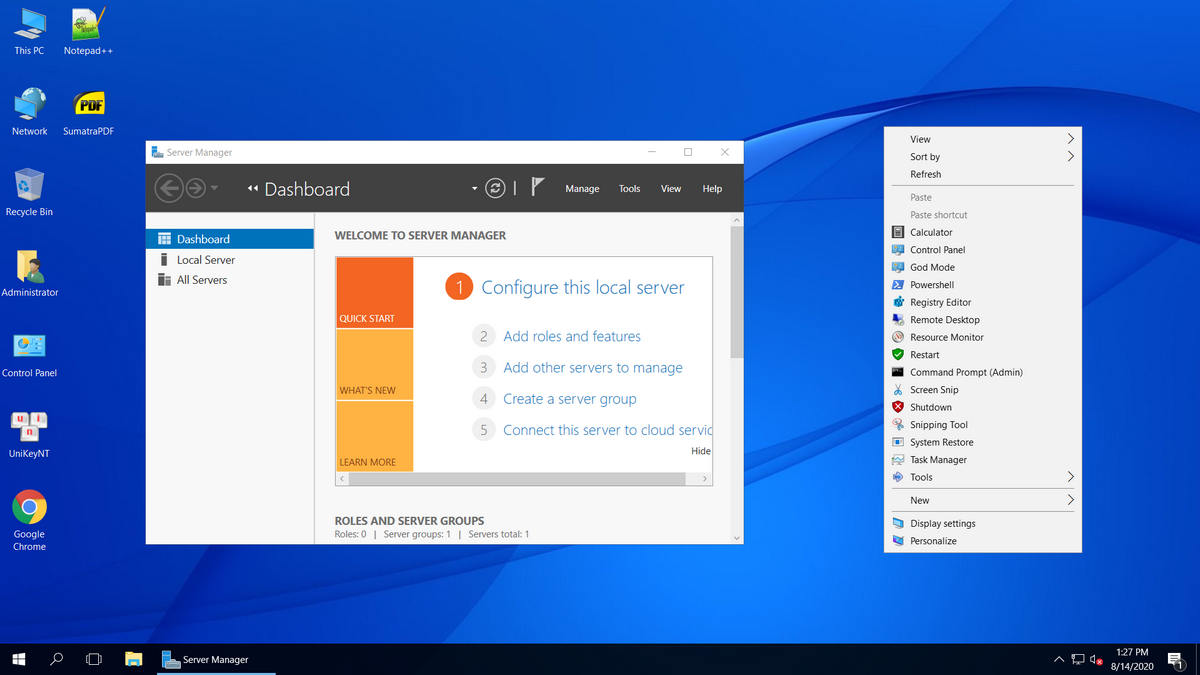The width and height of the screenshot is (1200, 675).
Task: Click Add other servers to manage
Action: pos(593,367)
